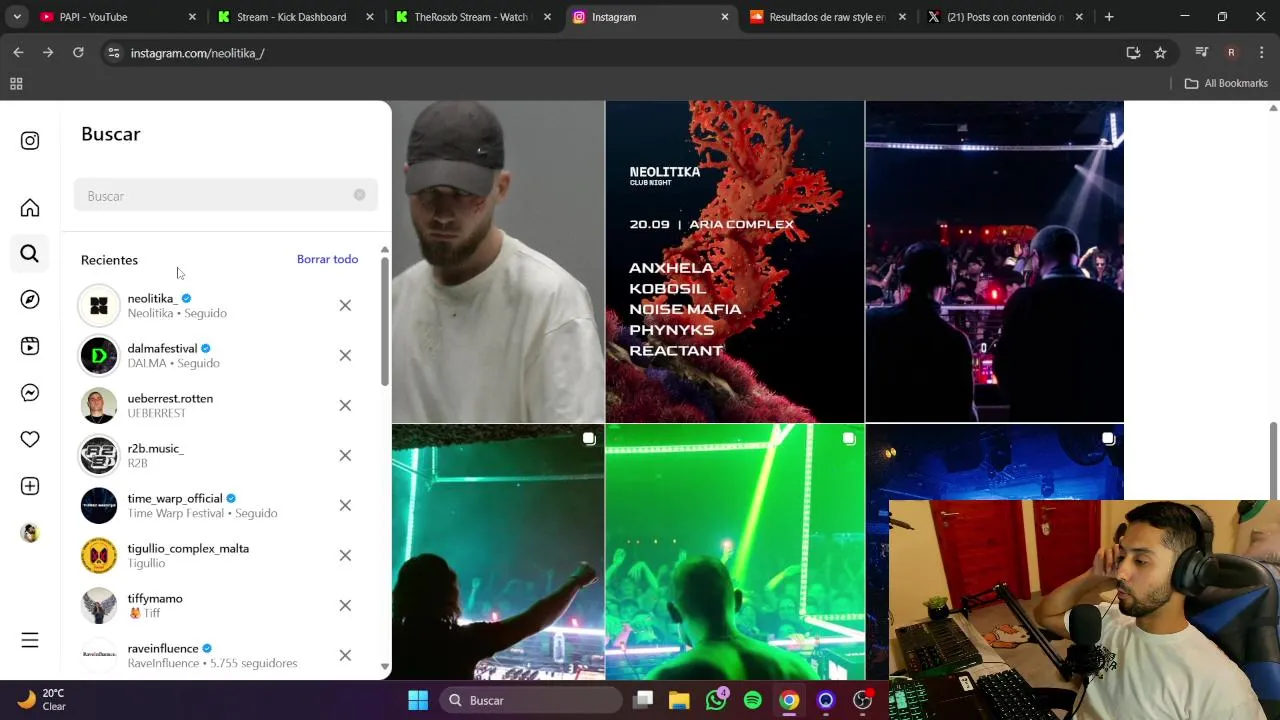1280x720 pixels.
Task: Open neolitika_ recent search result
Action: [x=220, y=305]
